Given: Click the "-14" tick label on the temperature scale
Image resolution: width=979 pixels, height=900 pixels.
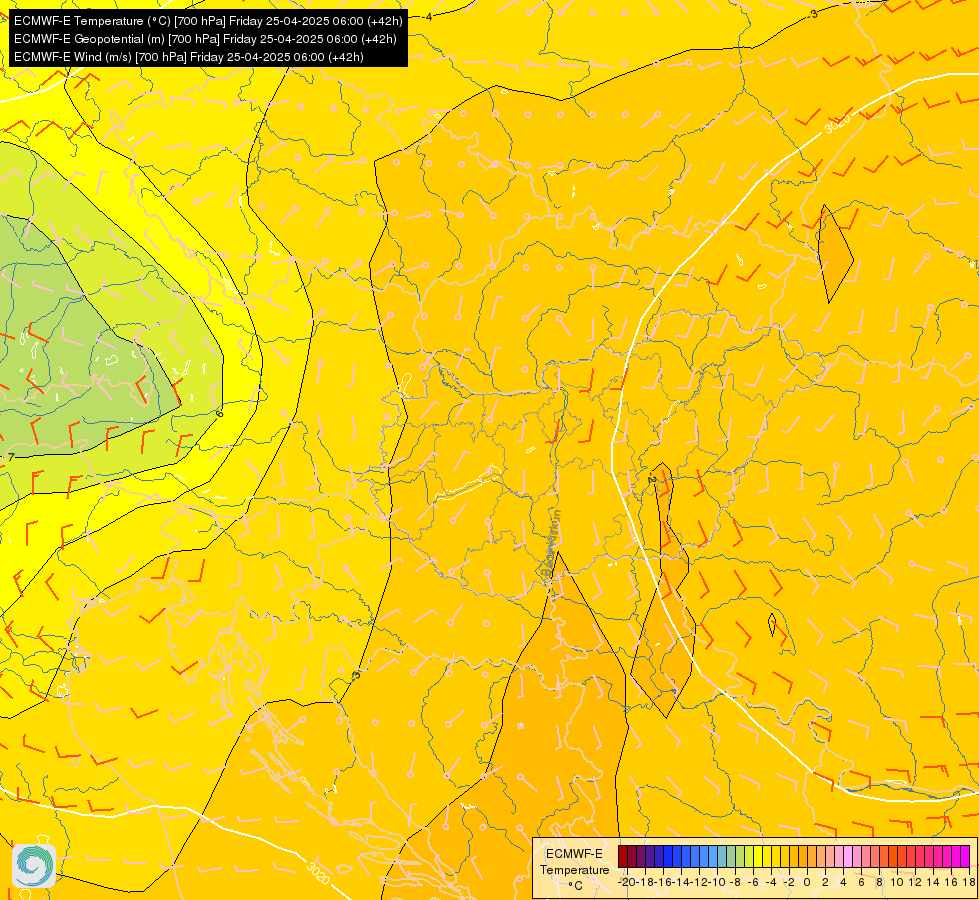Looking at the screenshot, I should click(681, 882).
